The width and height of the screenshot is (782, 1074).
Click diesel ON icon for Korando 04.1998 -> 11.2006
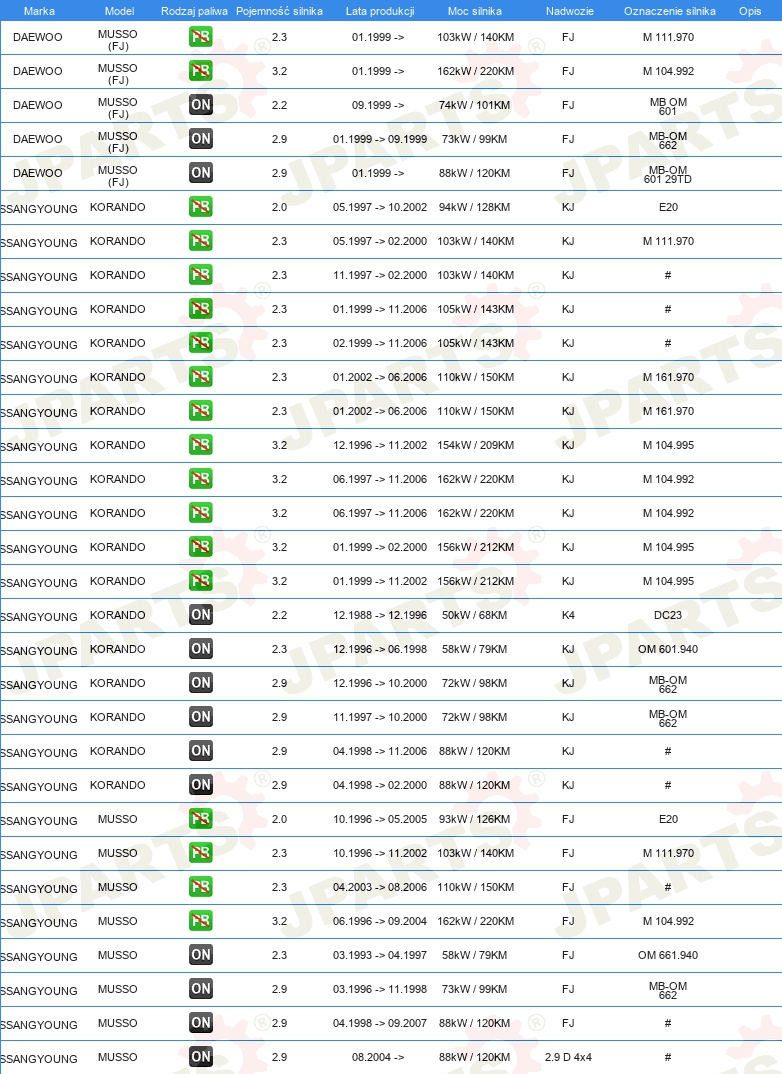tap(201, 751)
